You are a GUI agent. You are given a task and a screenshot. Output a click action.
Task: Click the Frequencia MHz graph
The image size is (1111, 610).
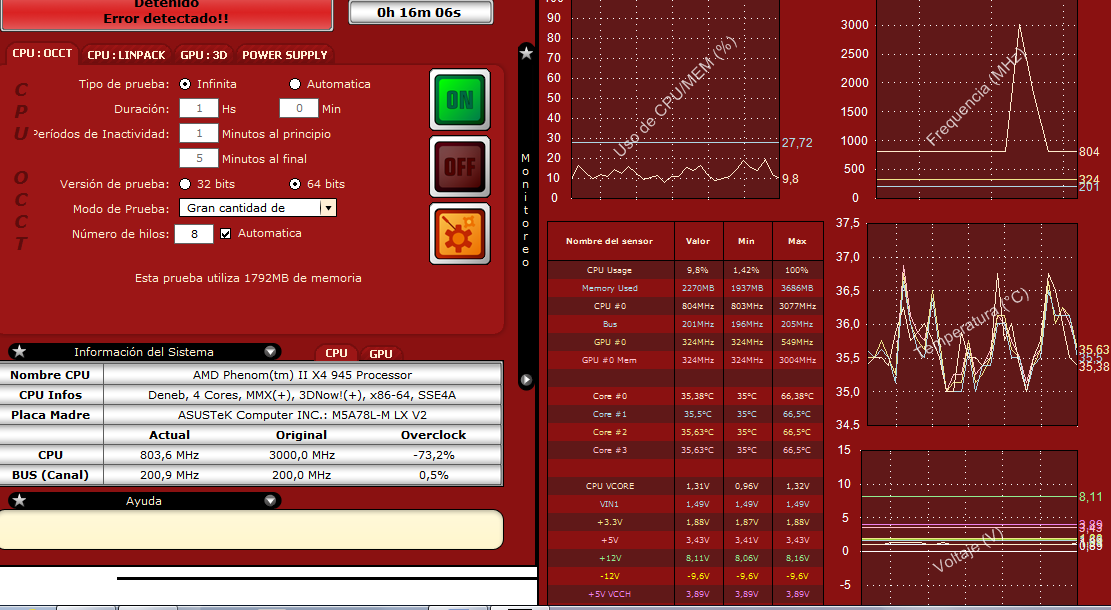(977, 99)
